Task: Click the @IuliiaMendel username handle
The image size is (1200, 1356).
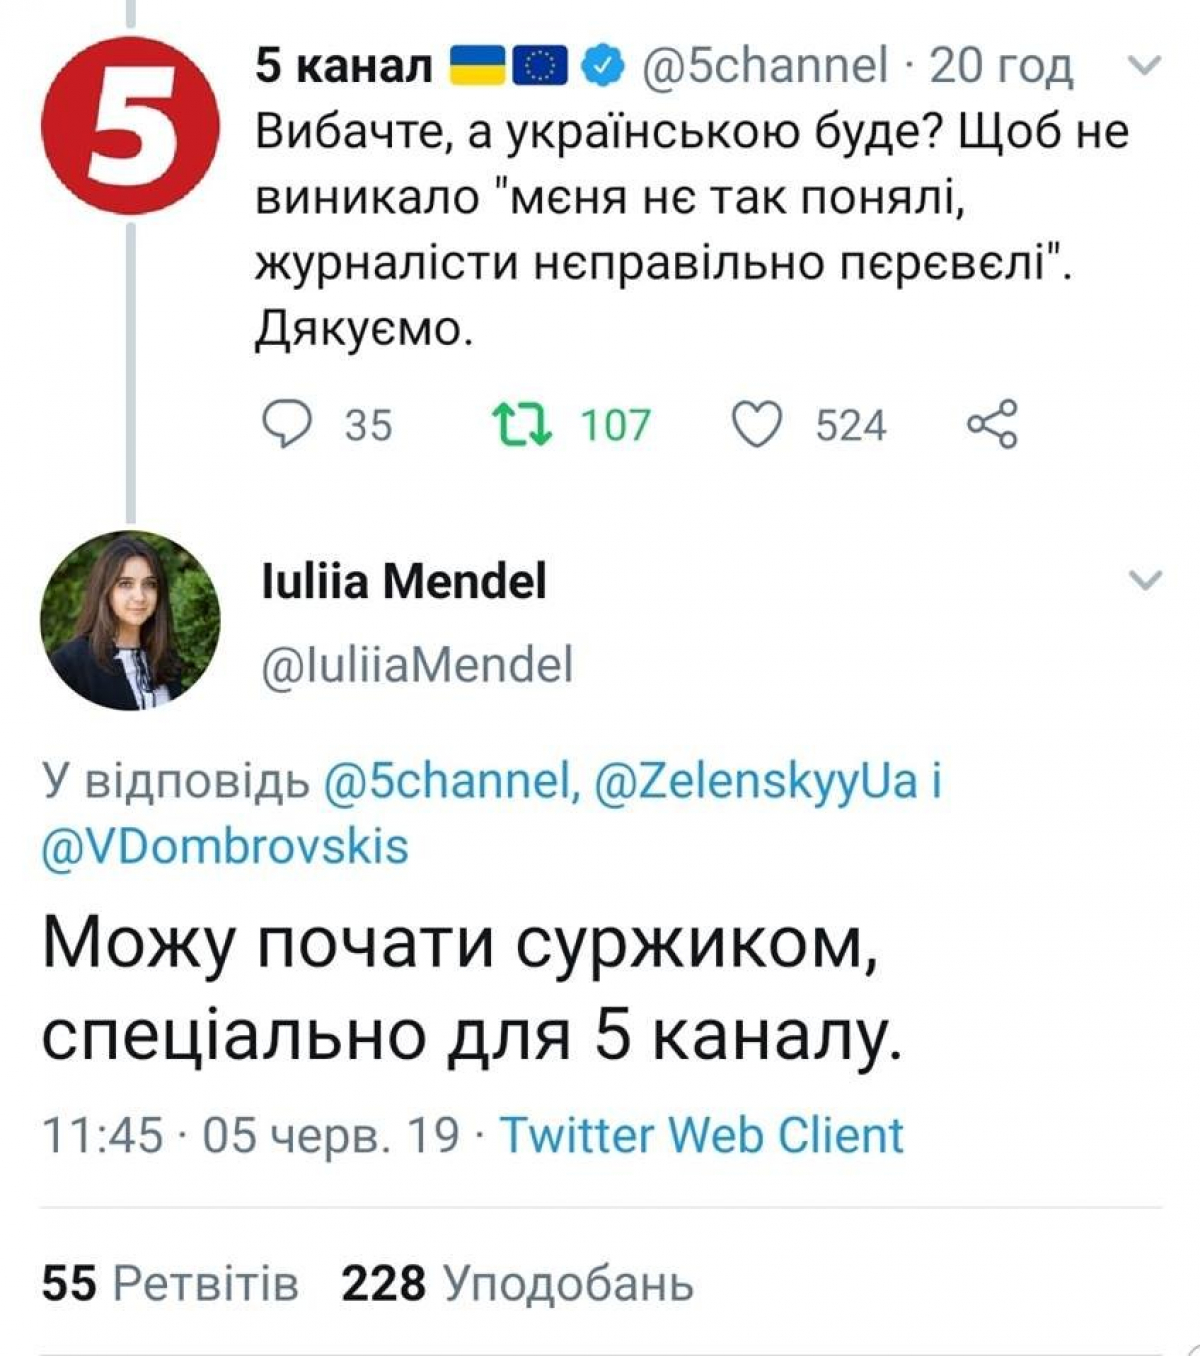Action: (x=416, y=665)
